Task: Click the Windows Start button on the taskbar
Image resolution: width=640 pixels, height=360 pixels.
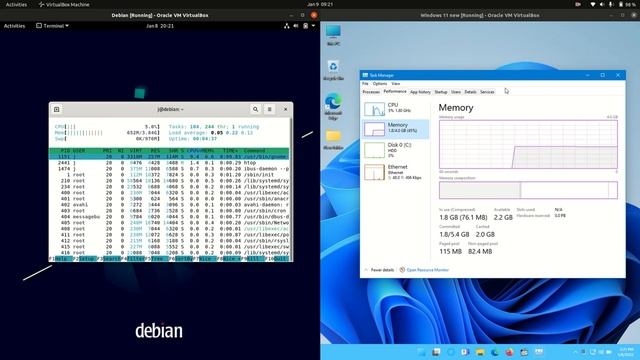Action: click(421, 352)
